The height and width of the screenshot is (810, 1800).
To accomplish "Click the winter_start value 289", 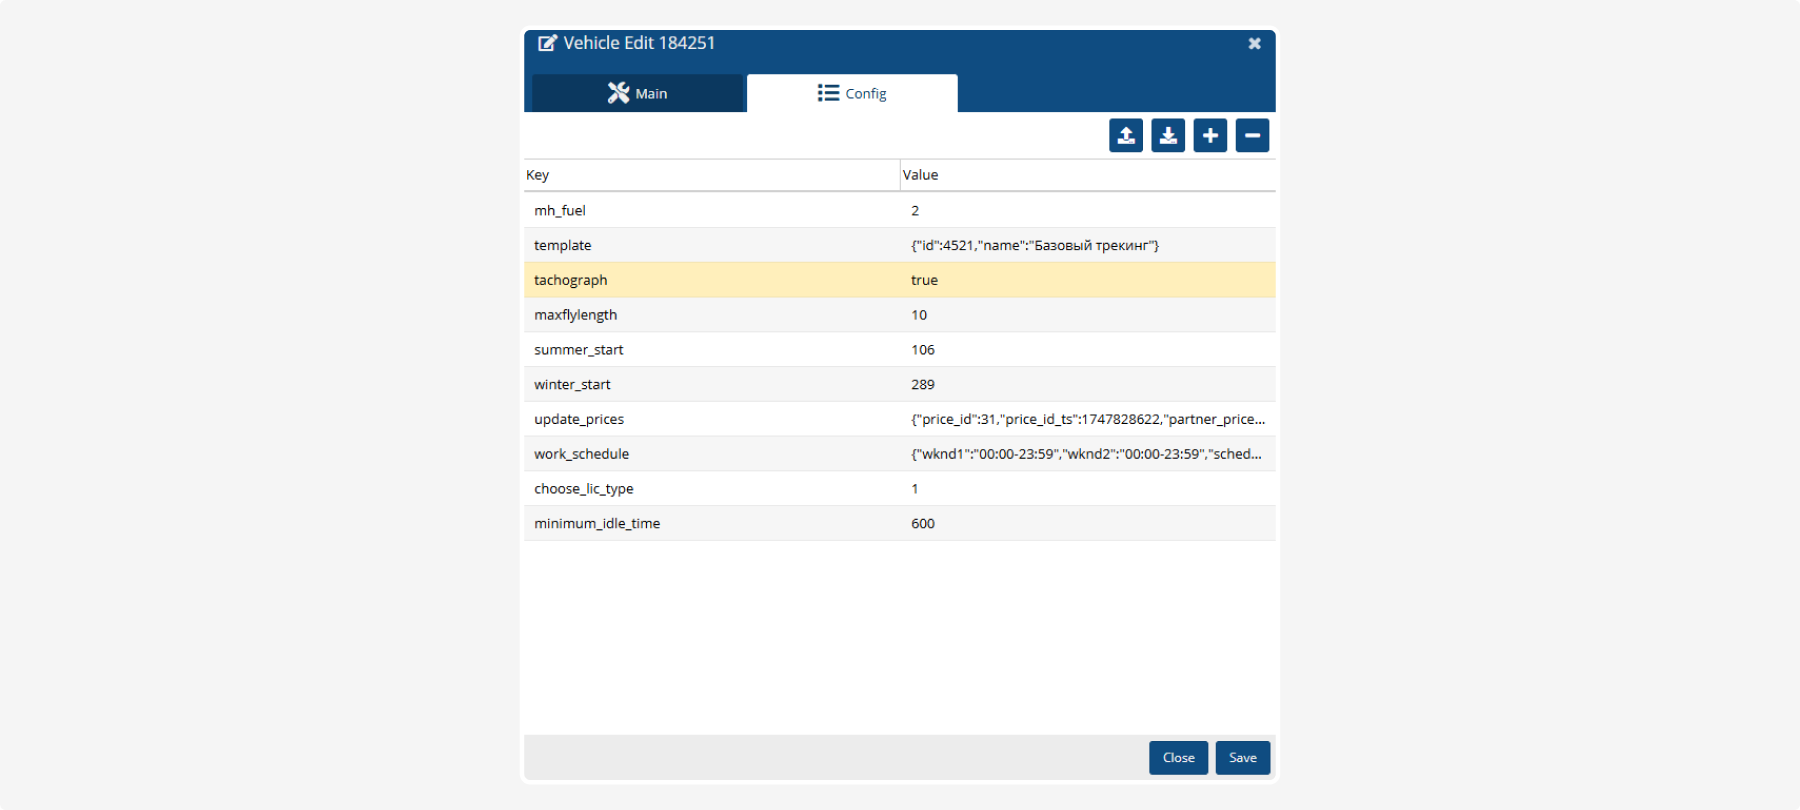I will 923,385.
